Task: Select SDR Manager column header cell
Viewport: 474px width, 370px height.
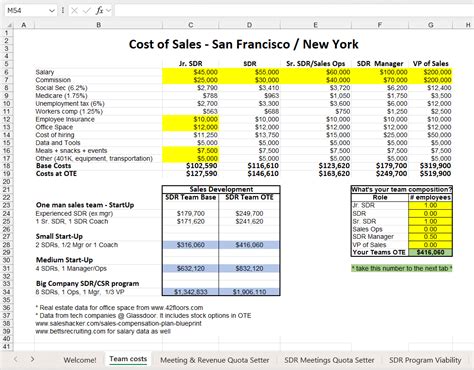Action: pyautogui.click(x=380, y=64)
